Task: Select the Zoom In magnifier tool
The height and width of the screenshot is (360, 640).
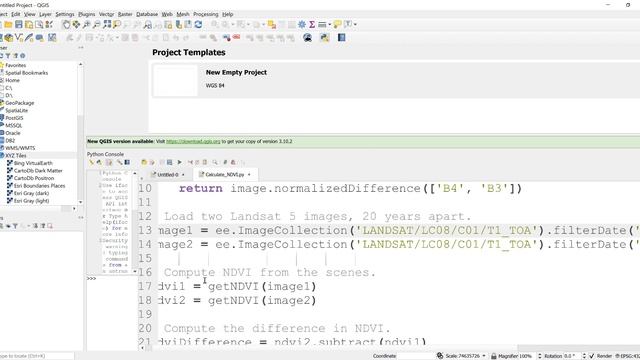Action: 87,24
